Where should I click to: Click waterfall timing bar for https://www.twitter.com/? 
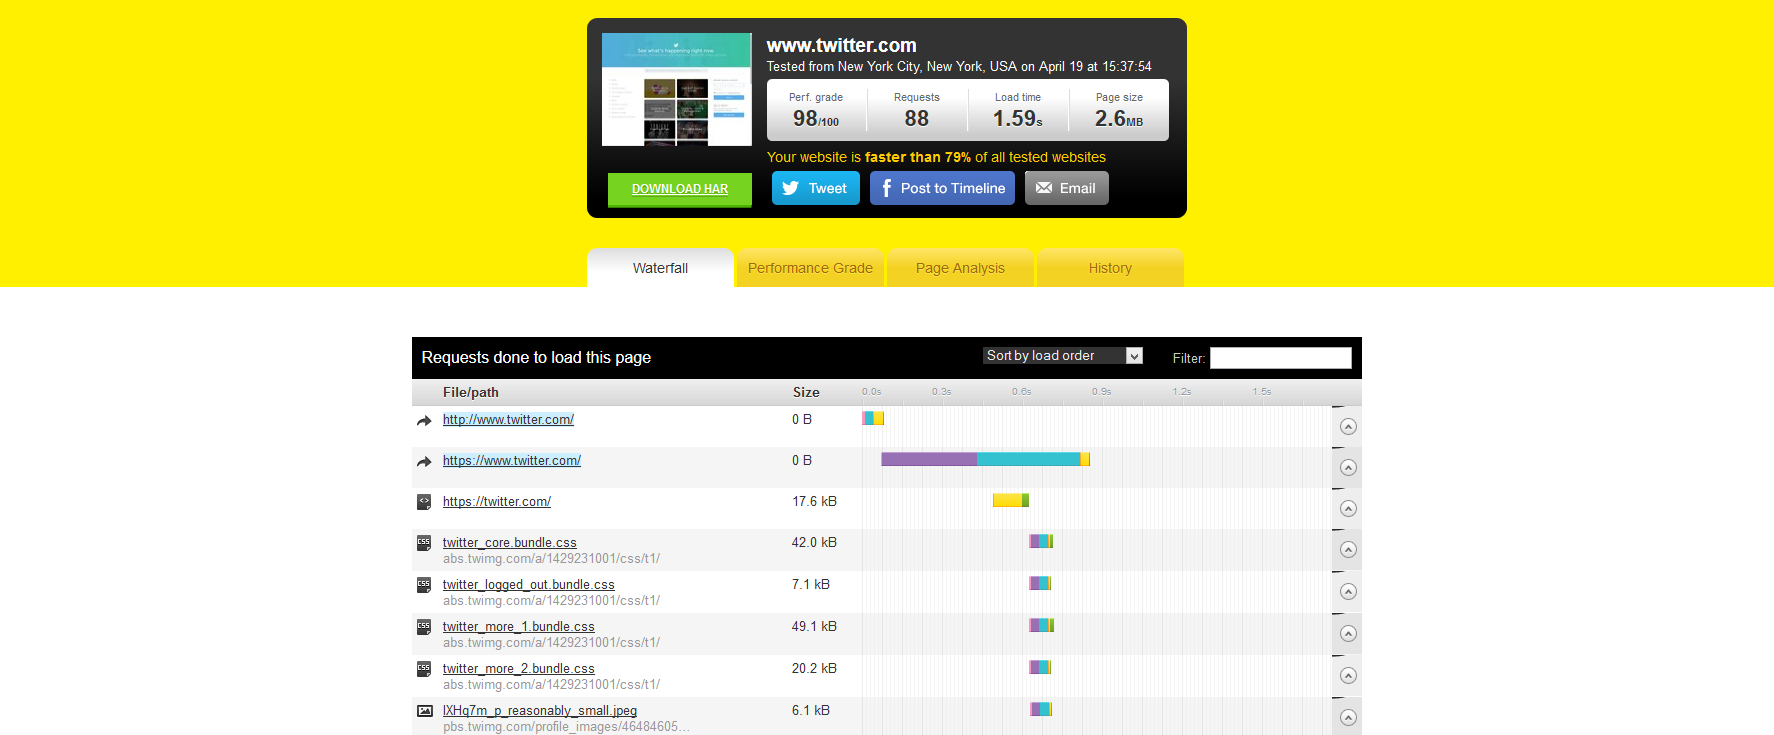(985, 459)
